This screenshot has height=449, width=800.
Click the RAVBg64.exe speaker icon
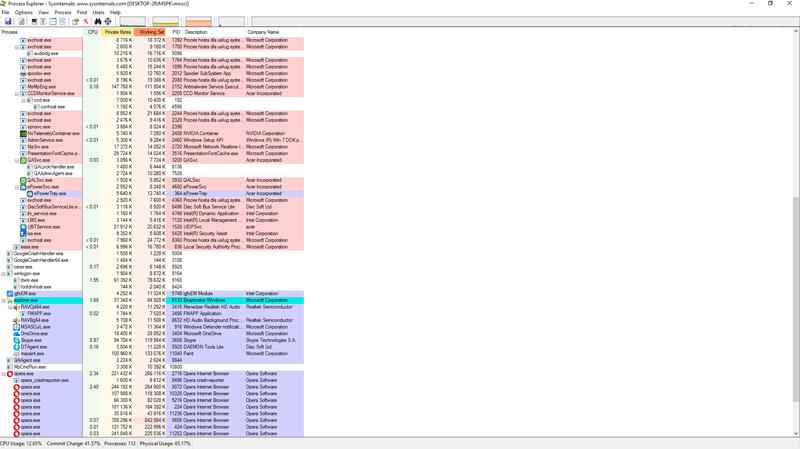(16, 320)
